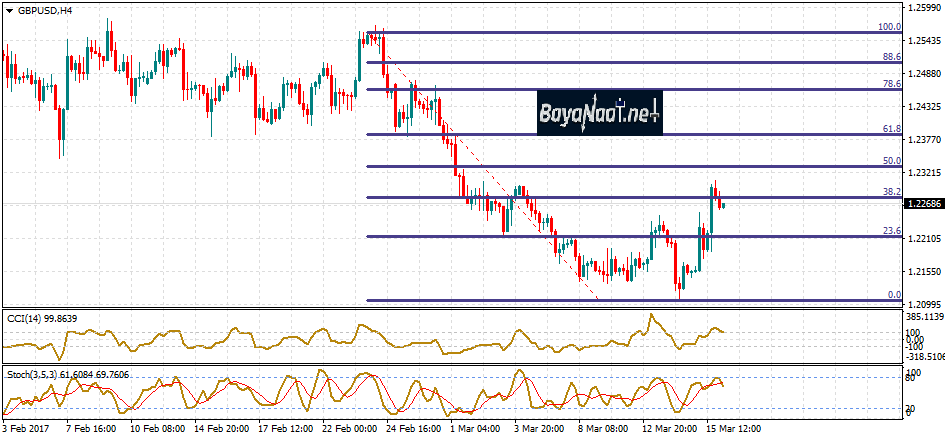Image resolution: width=945 pixels, height=440 pixels.
Task: Click the 50.0 Fibonacci level label
Action: click(891, 160)
